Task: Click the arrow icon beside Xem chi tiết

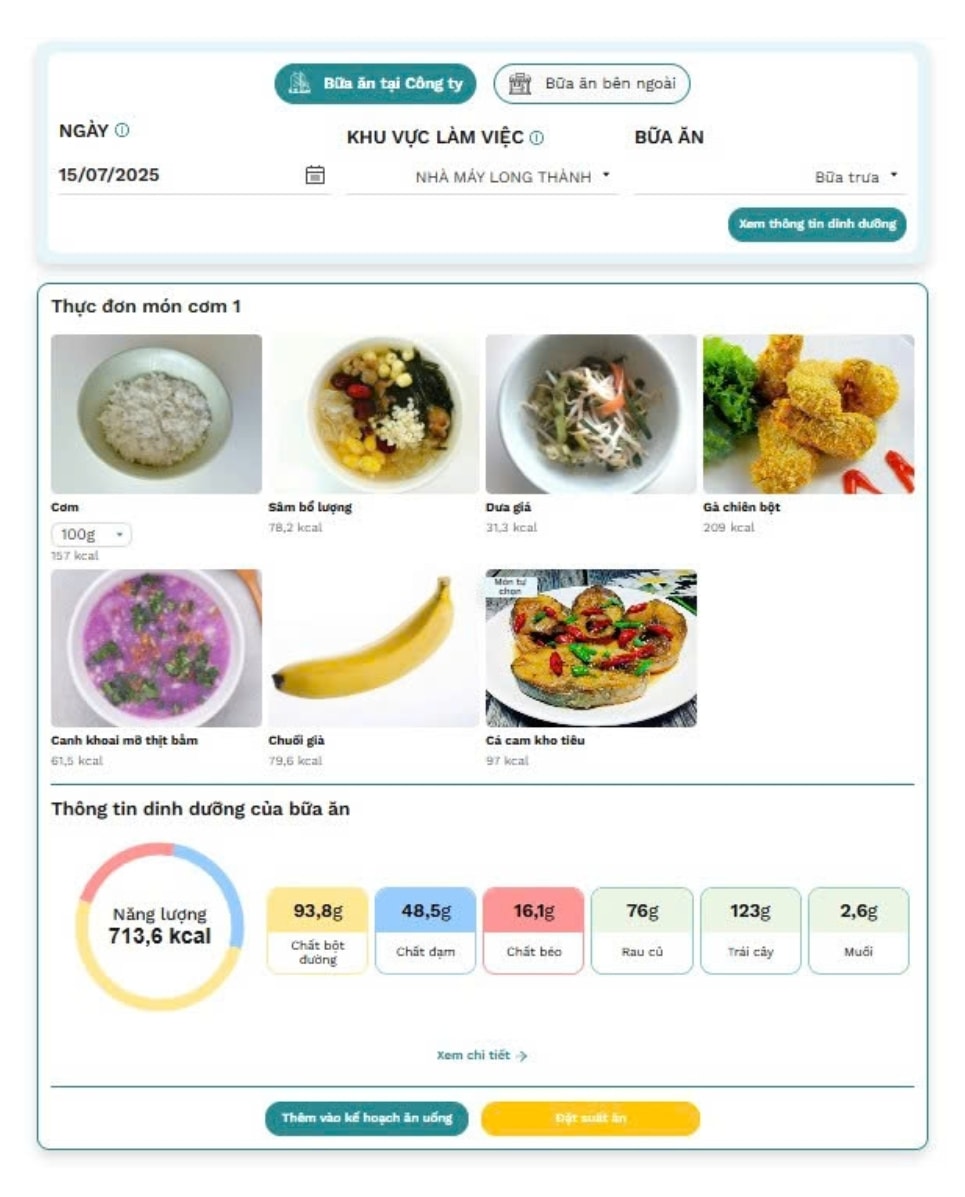Action: 522,1056
